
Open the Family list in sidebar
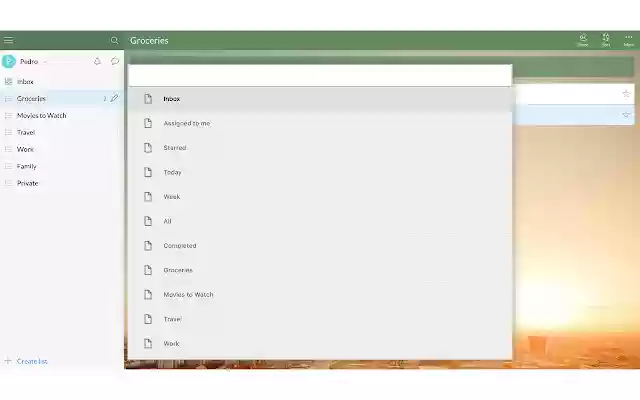click(62, 166)
